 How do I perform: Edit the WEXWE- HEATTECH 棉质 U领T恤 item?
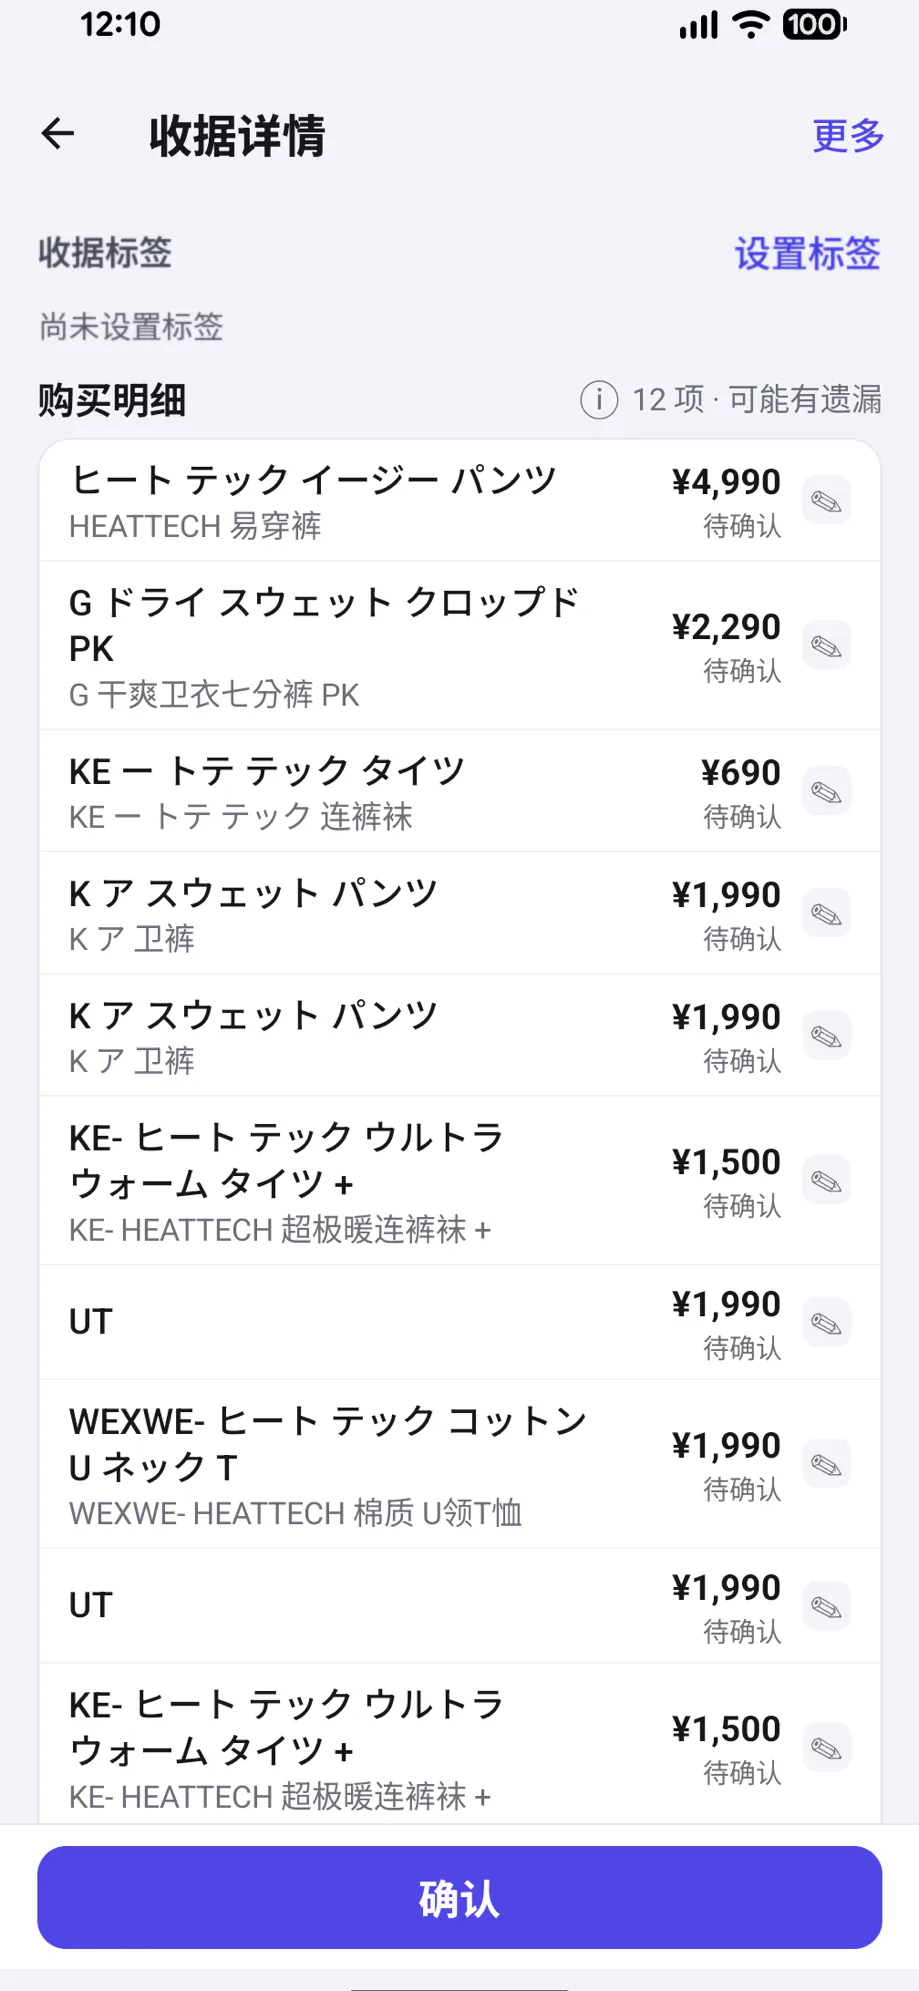(x=827, y=1465)
